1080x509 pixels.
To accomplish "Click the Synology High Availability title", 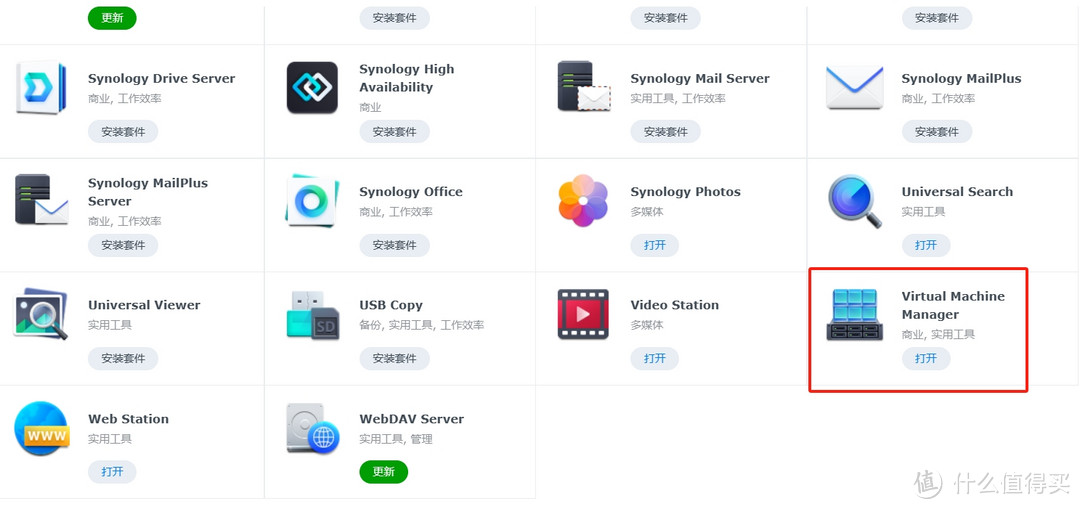I will point(407,78).
